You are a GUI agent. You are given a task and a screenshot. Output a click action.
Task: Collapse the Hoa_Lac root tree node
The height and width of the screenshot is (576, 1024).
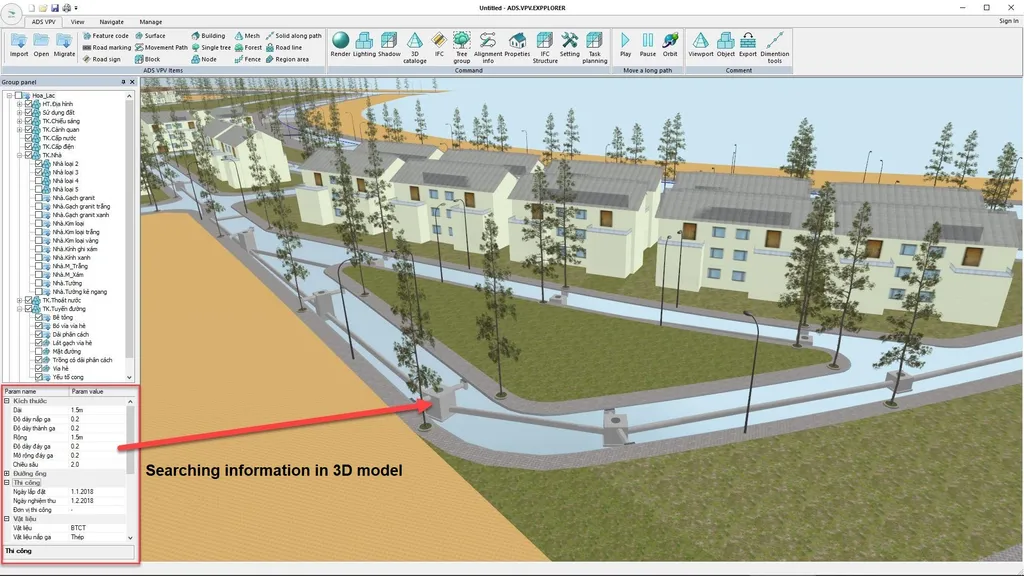pos(9,95)
